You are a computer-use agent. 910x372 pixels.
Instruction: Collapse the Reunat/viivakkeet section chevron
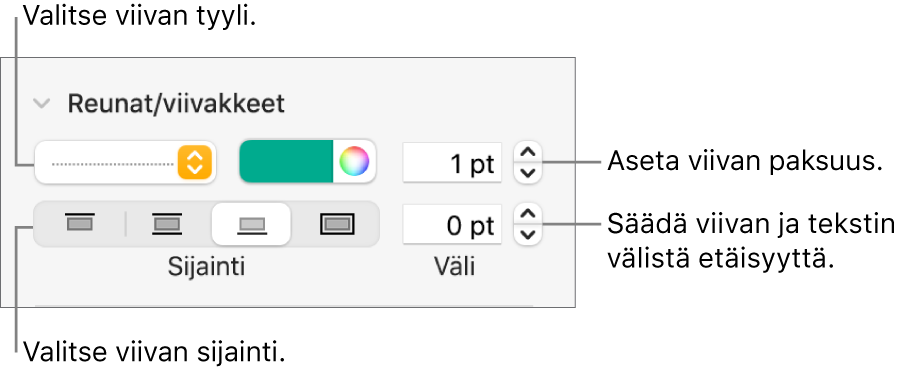pyautogui.click(x=42, y=104)
